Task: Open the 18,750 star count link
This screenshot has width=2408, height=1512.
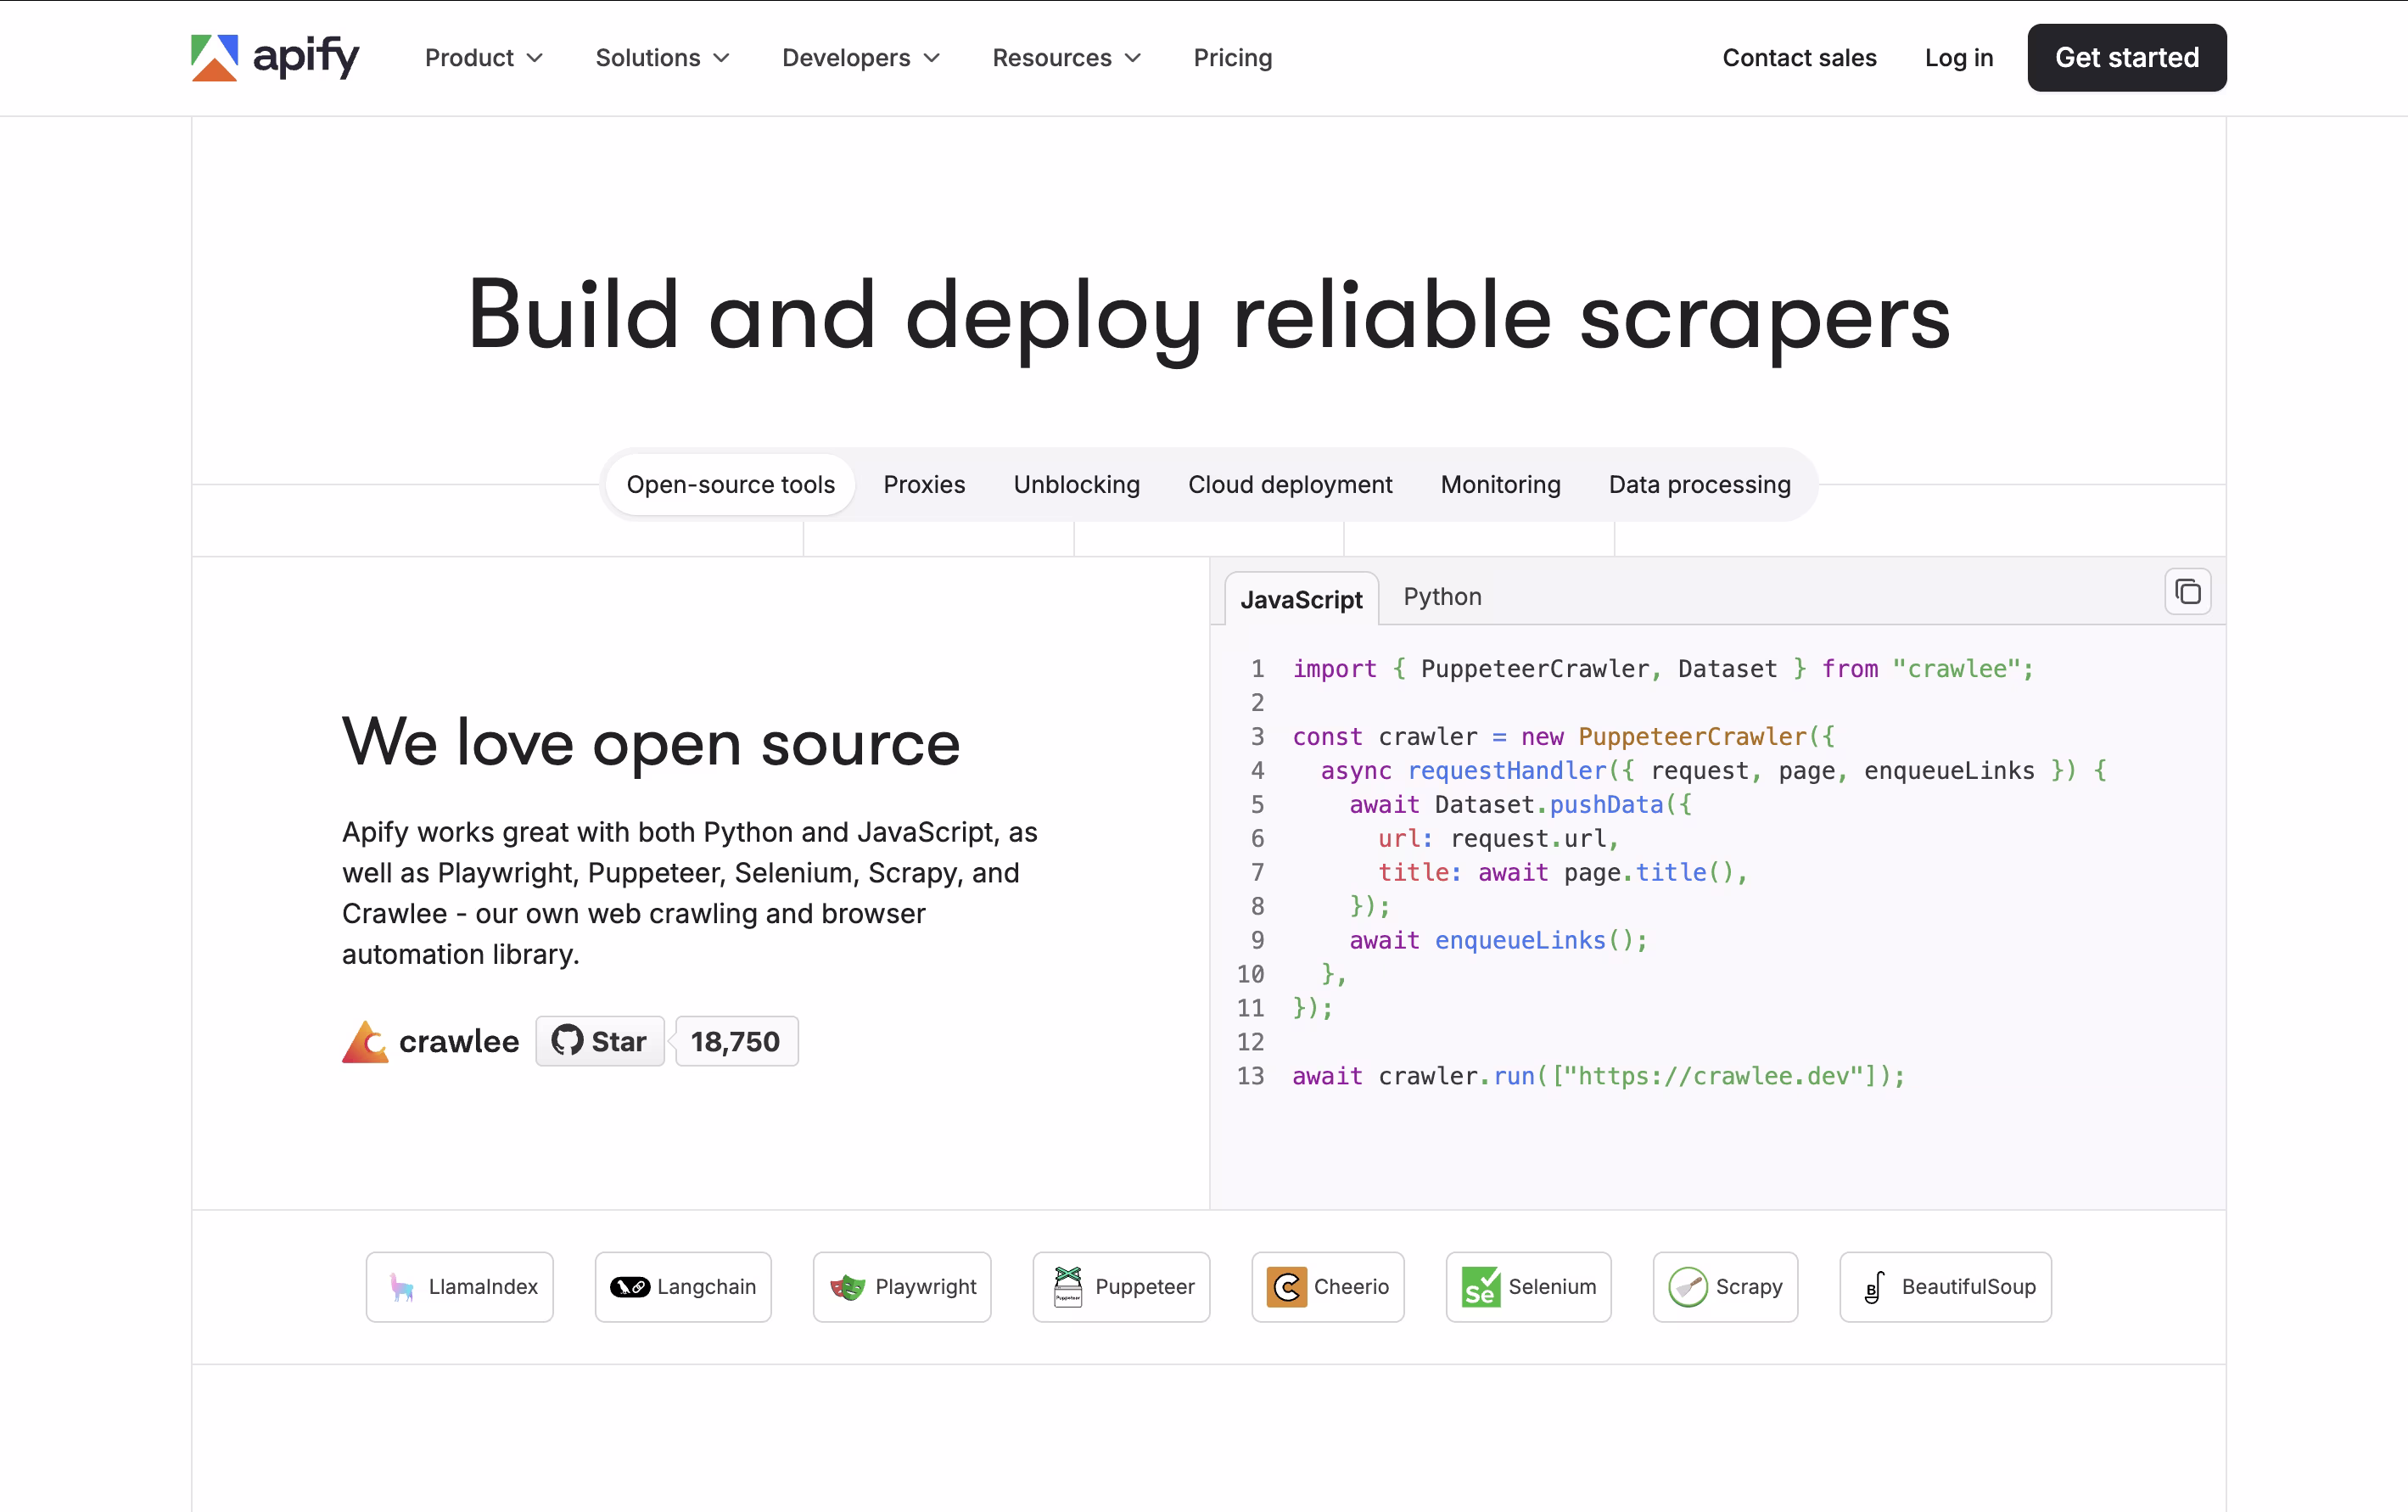Action: point(736,1041)
